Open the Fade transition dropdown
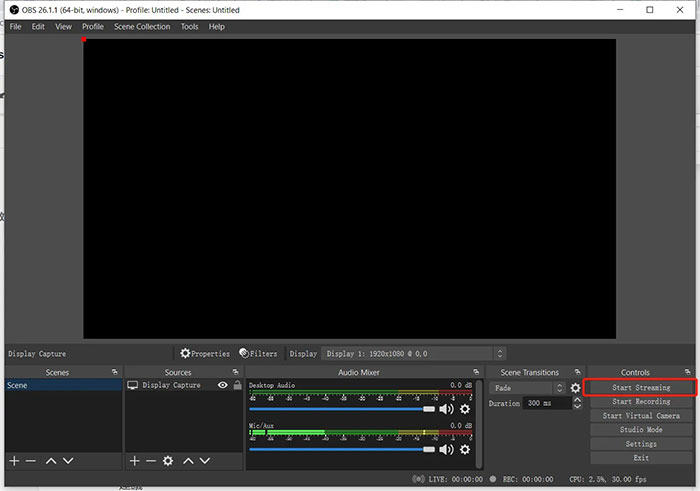Screen dimensions: 700x491 tap(528, 388)
